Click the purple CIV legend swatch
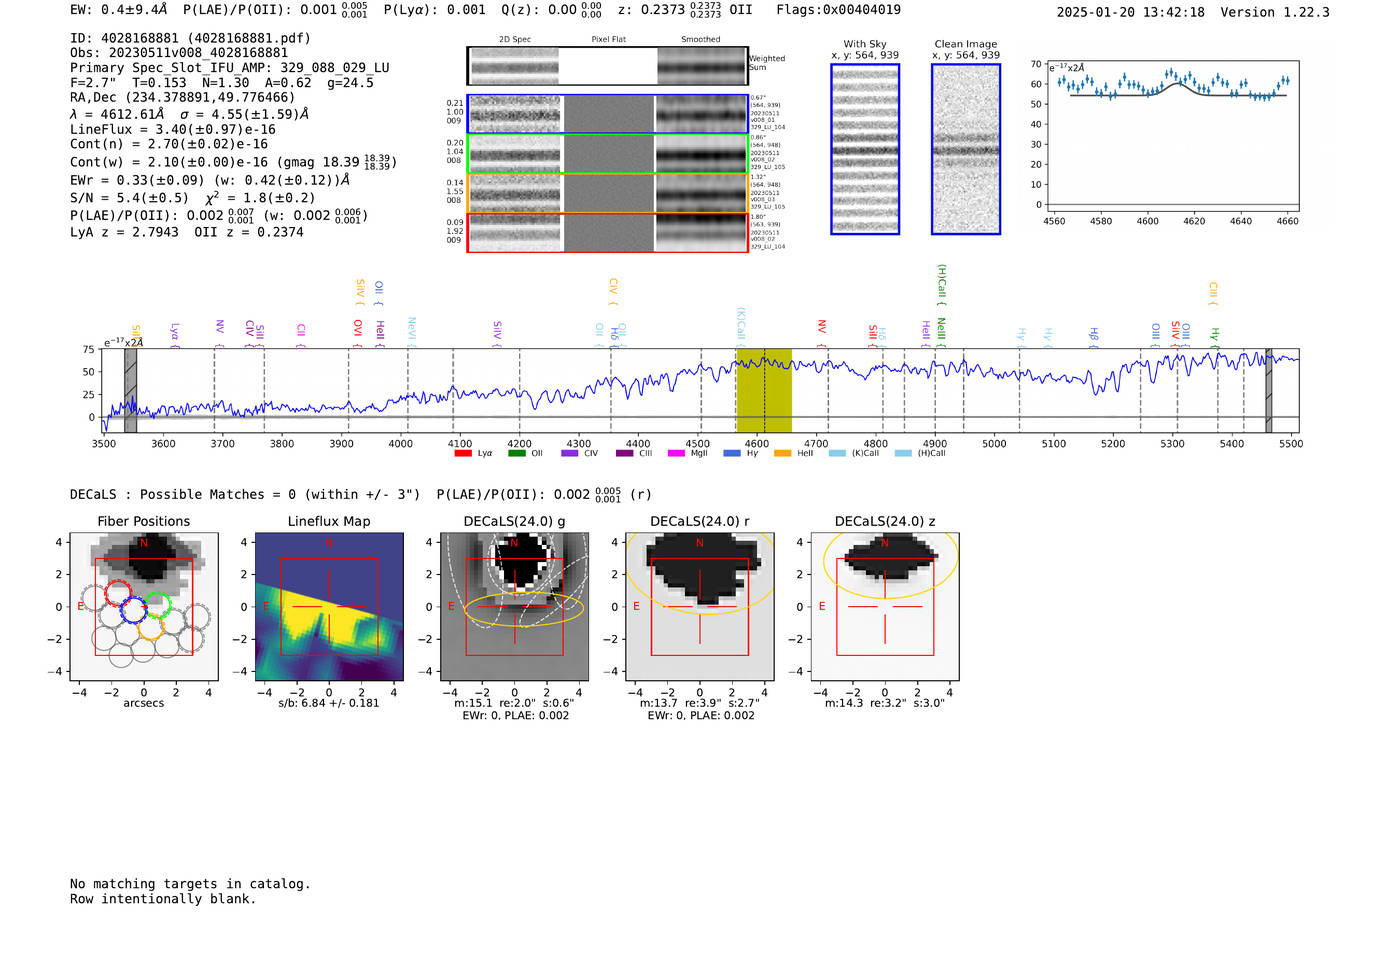The height and width of the screenshot is (953, 1400). point(570,453)
